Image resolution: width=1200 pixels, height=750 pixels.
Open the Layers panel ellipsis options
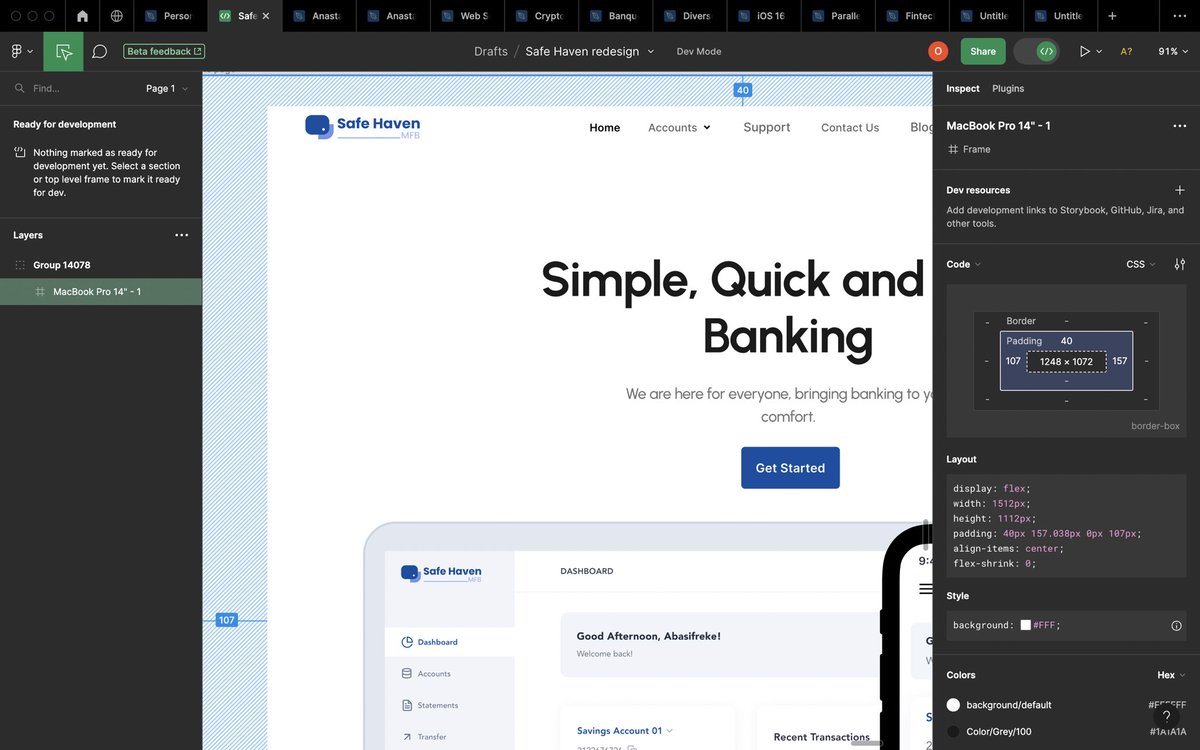tap(181, 235)
